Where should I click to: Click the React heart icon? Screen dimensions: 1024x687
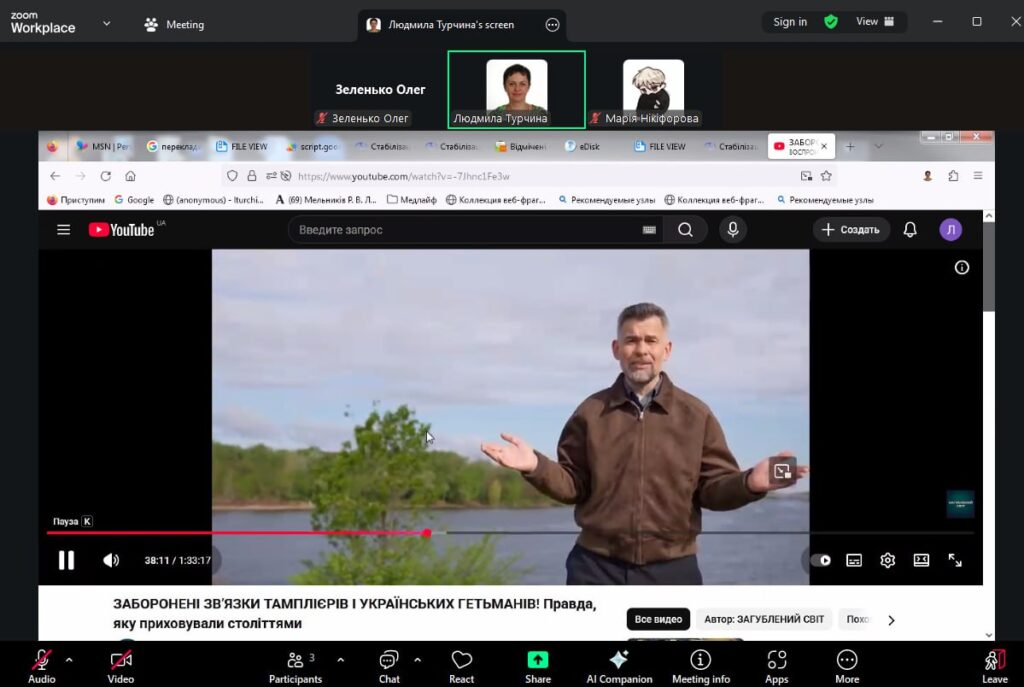coord(461,666)
